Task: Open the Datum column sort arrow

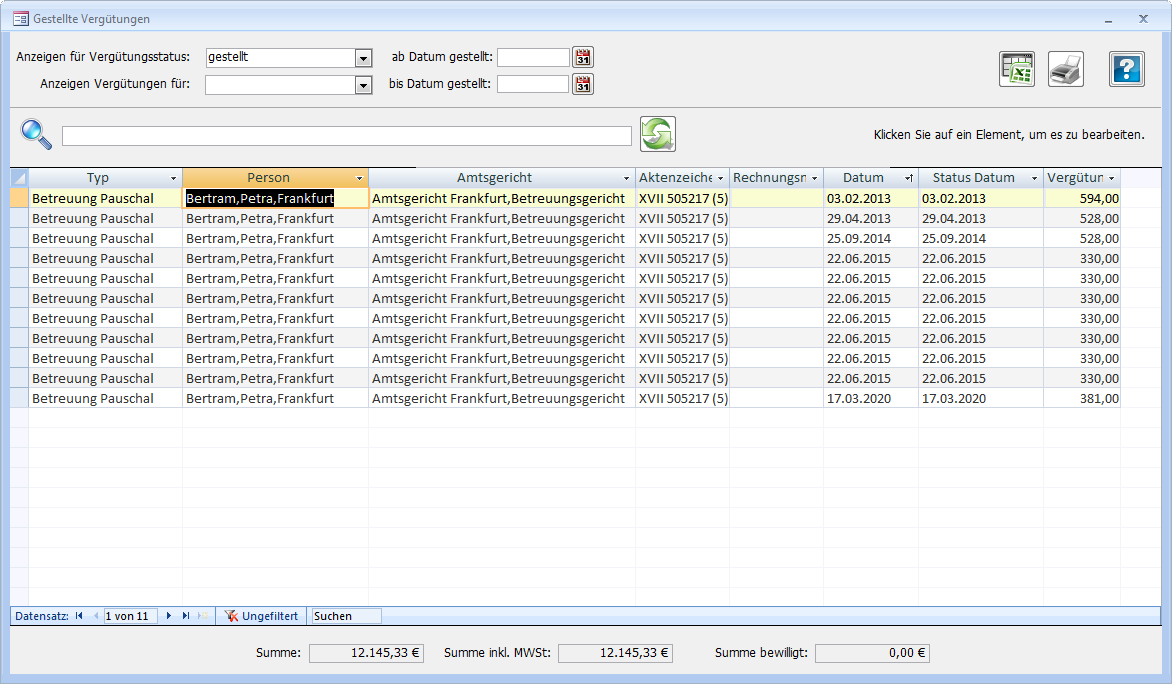Action: [x=909, y=178]
